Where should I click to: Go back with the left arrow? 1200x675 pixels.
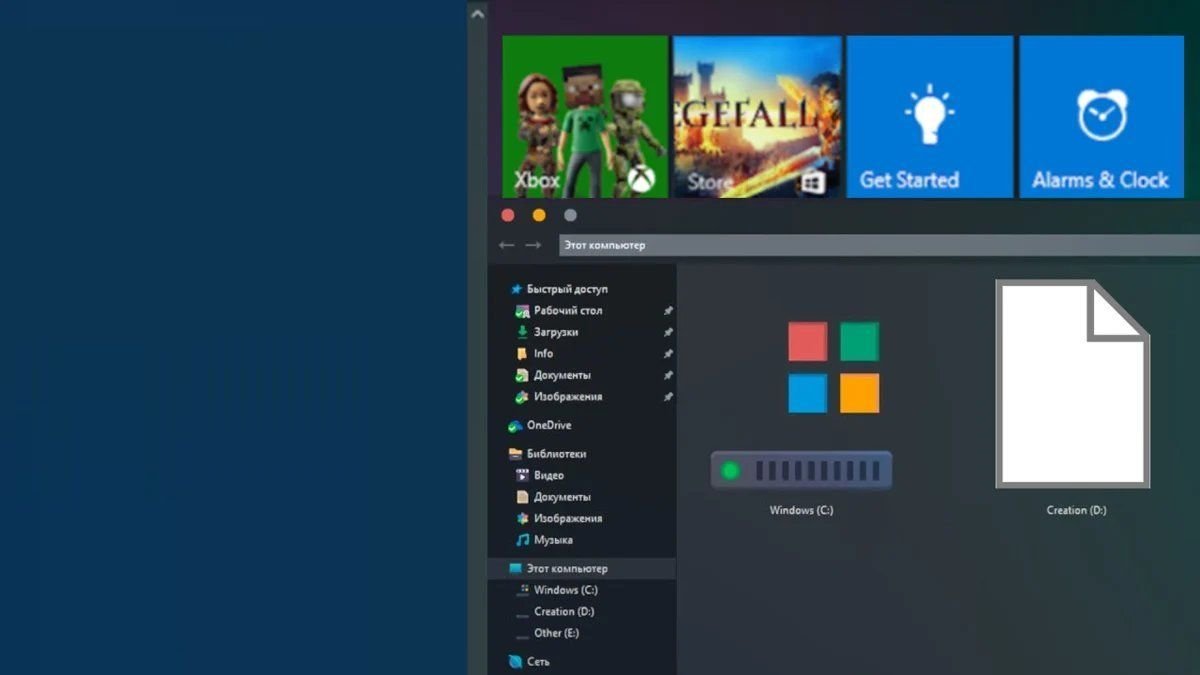point(507,245)
